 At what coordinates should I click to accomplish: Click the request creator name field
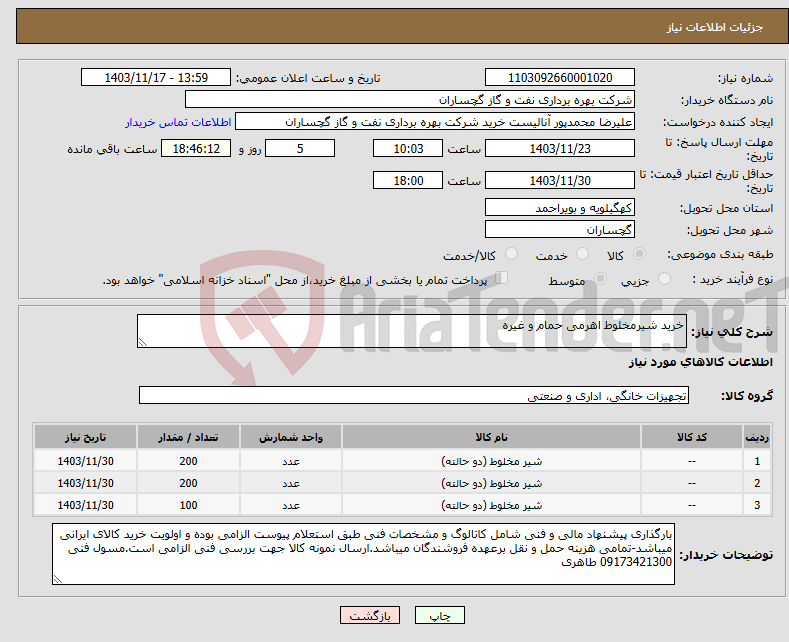pyautogui.click(x=435, y=122)
